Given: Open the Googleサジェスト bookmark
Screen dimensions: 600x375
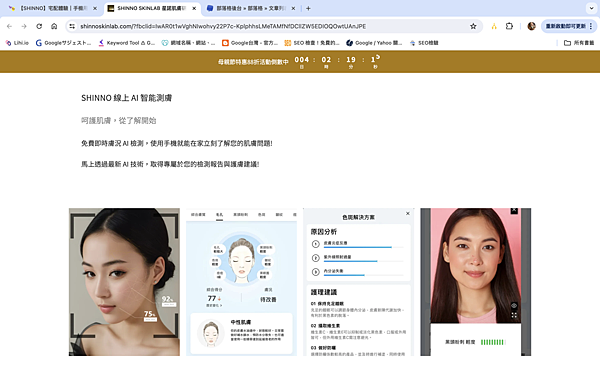Looking at the screenshot, I should (x=64, y=43).
